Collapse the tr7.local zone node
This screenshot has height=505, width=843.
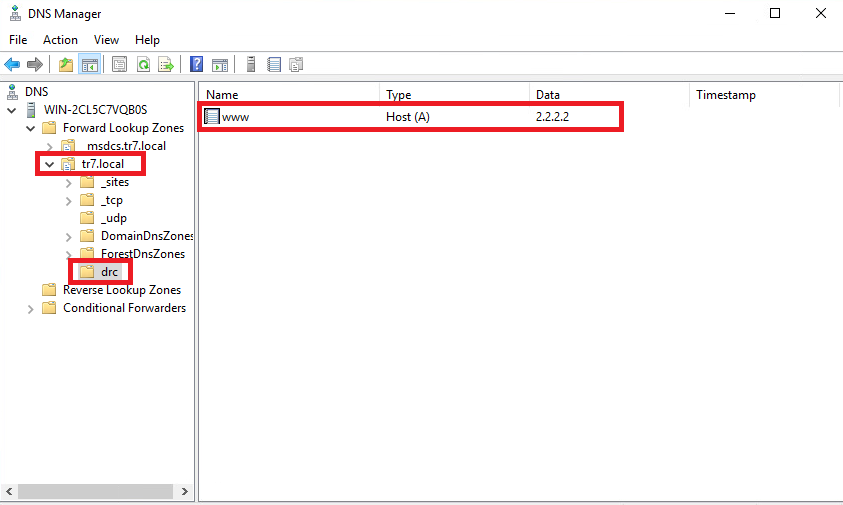tap(49, 165)
